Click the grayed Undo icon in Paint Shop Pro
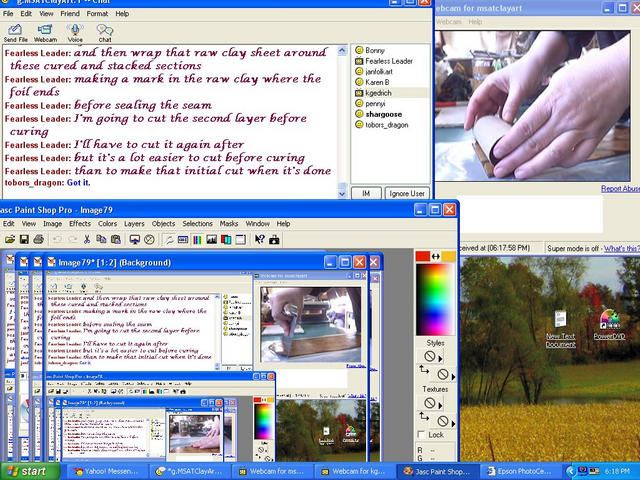The image size is (640, 480). point(58,240)
